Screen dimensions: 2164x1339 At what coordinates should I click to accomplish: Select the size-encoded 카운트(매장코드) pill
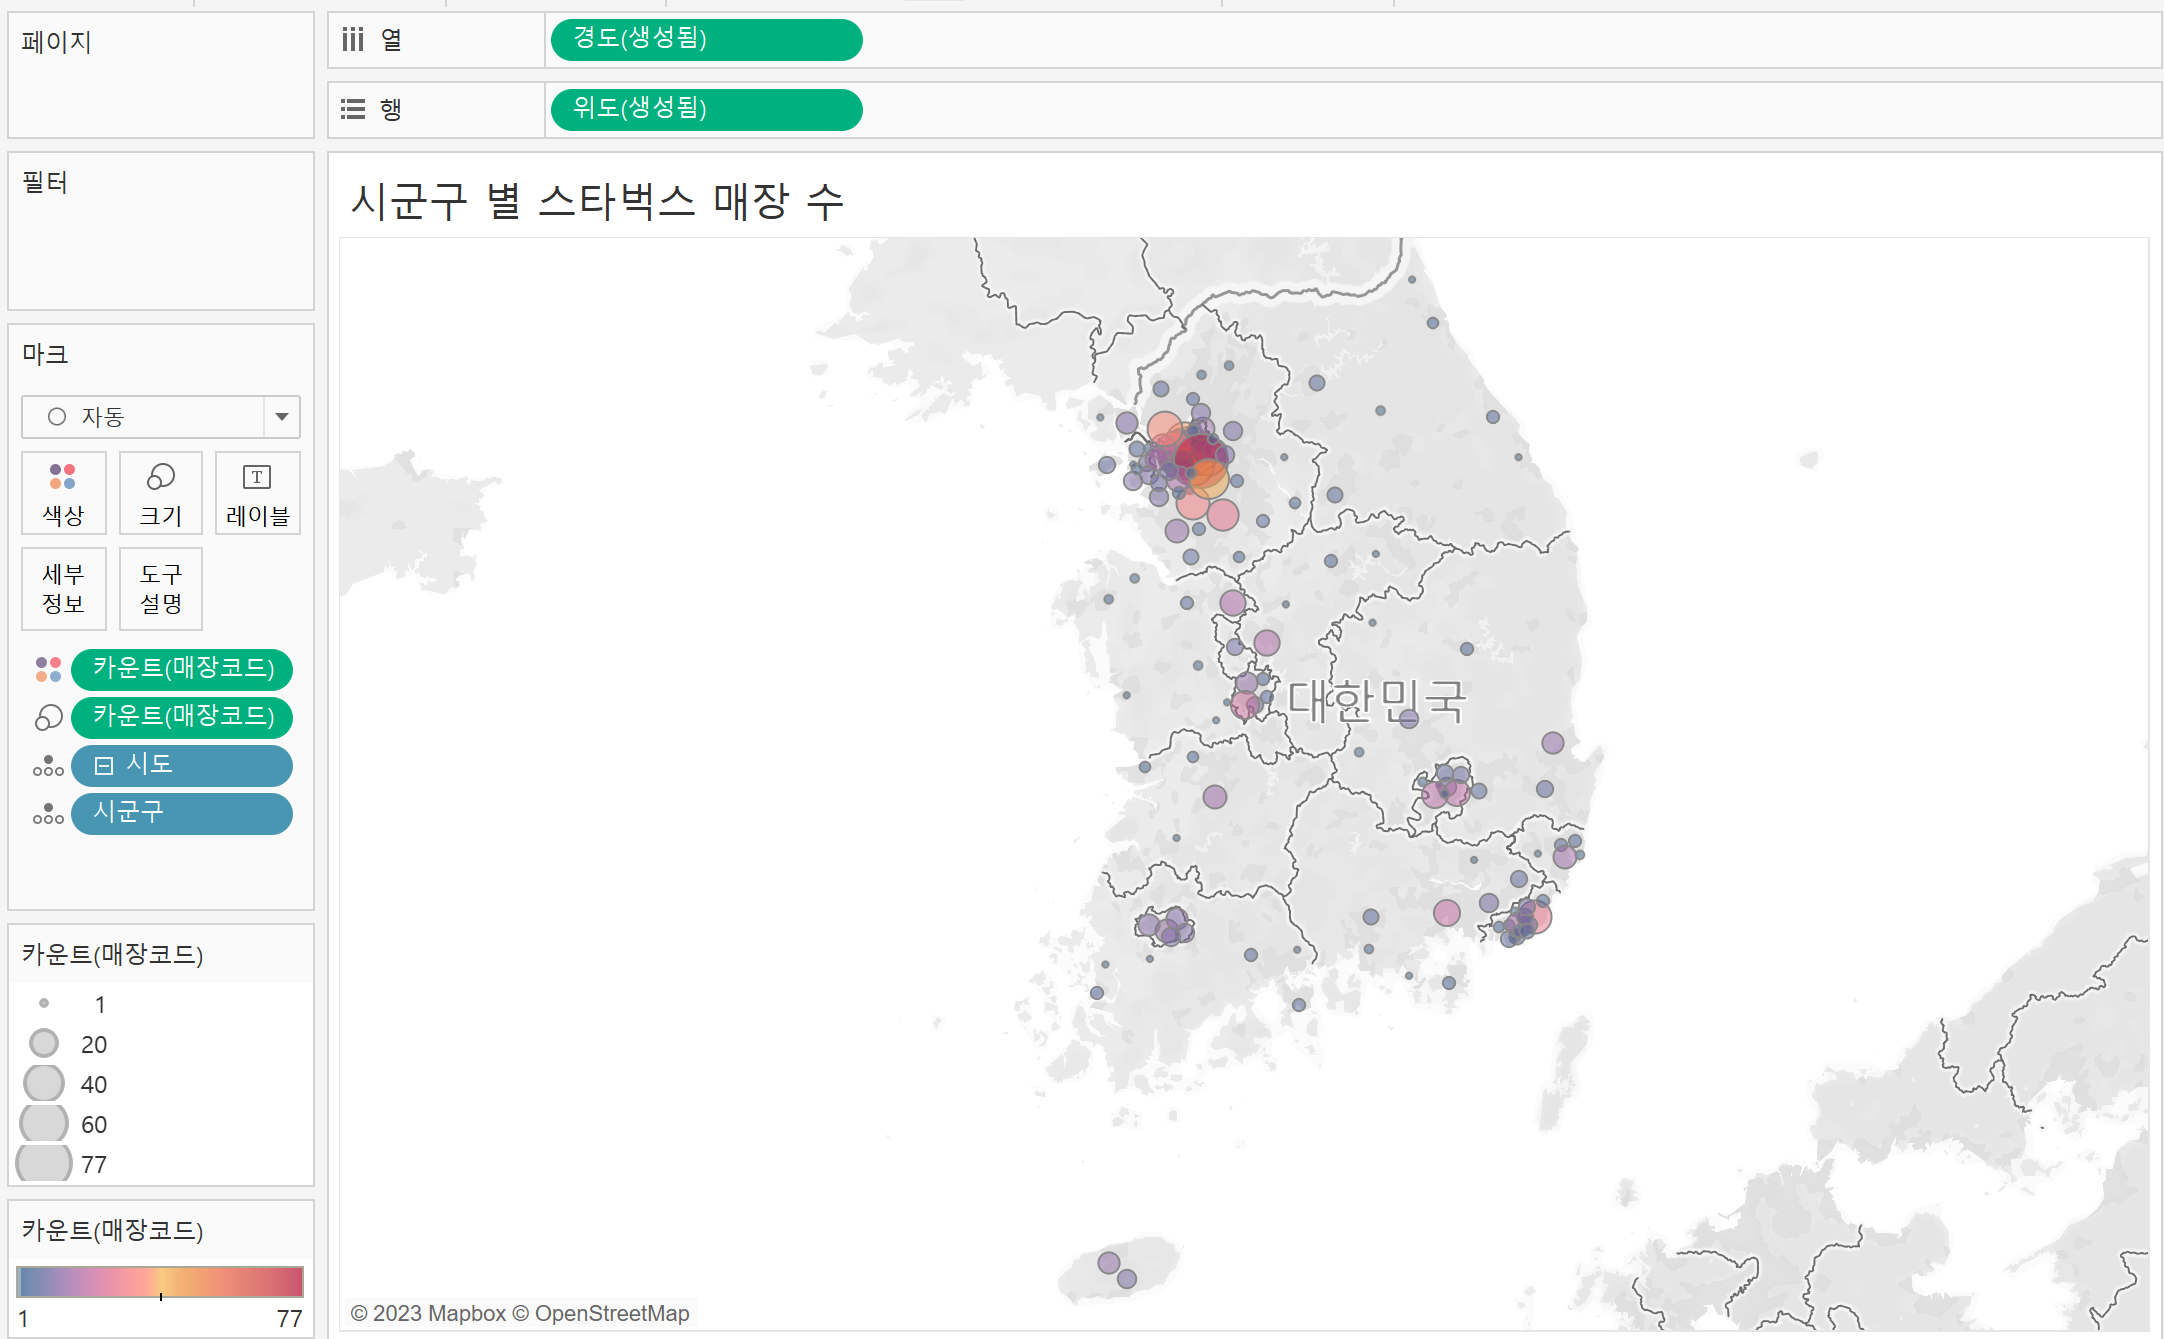tap(182, 717)
